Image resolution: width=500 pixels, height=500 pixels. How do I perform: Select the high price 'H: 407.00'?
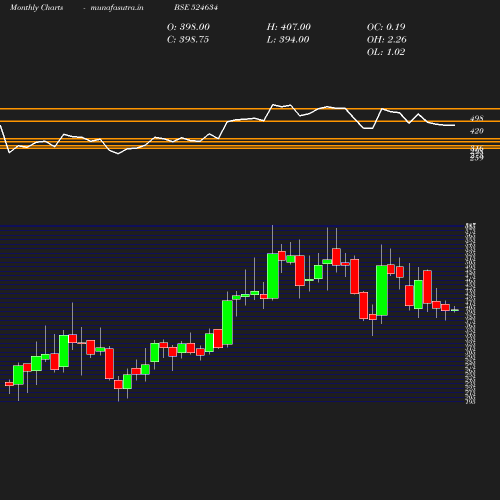pyautogui.click(x=289, y=27)
